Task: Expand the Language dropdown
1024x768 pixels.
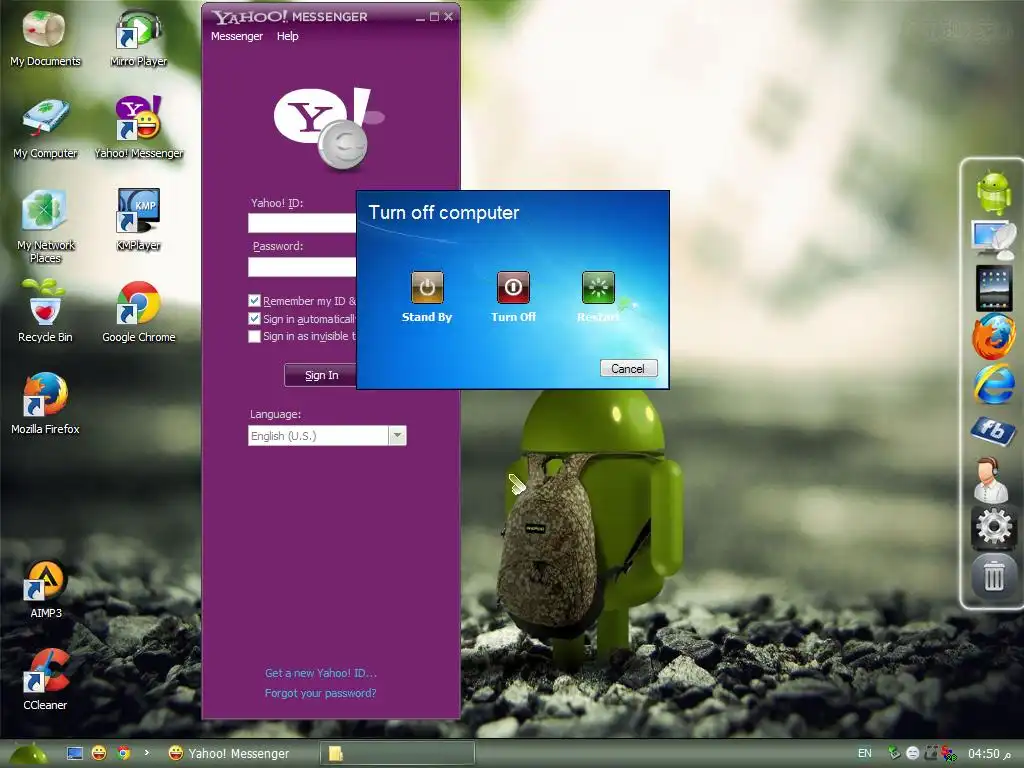Action: (397, 436)
